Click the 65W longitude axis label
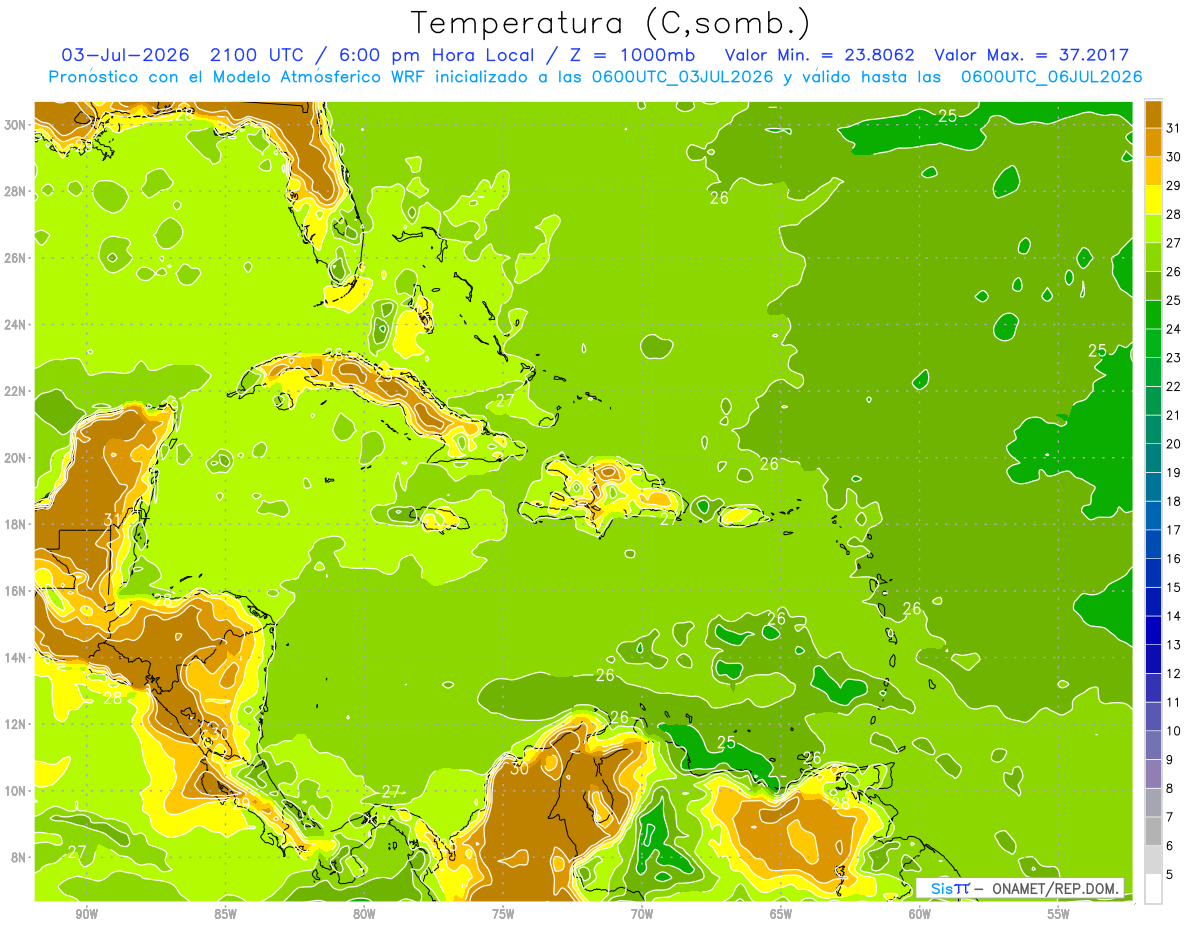 click(x=781, y=914)
